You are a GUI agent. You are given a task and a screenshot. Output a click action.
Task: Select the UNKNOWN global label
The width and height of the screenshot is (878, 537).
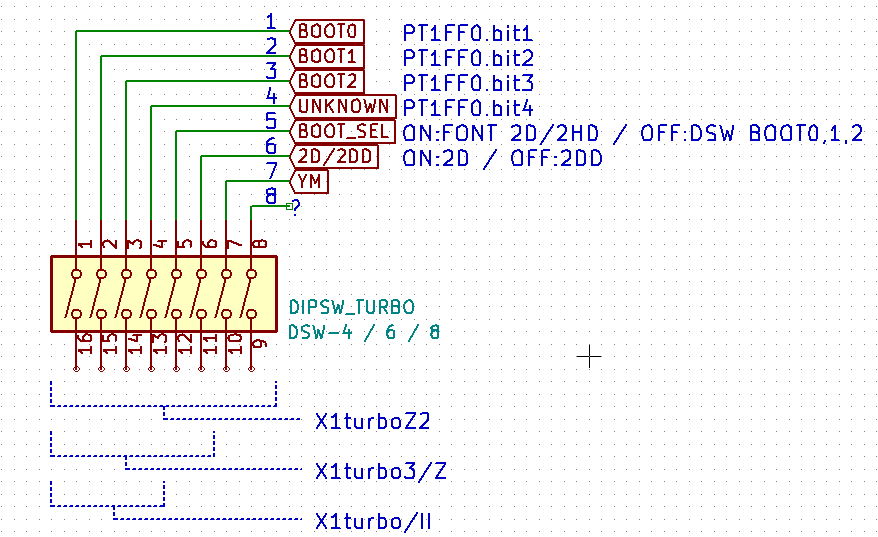coord(343,106)
